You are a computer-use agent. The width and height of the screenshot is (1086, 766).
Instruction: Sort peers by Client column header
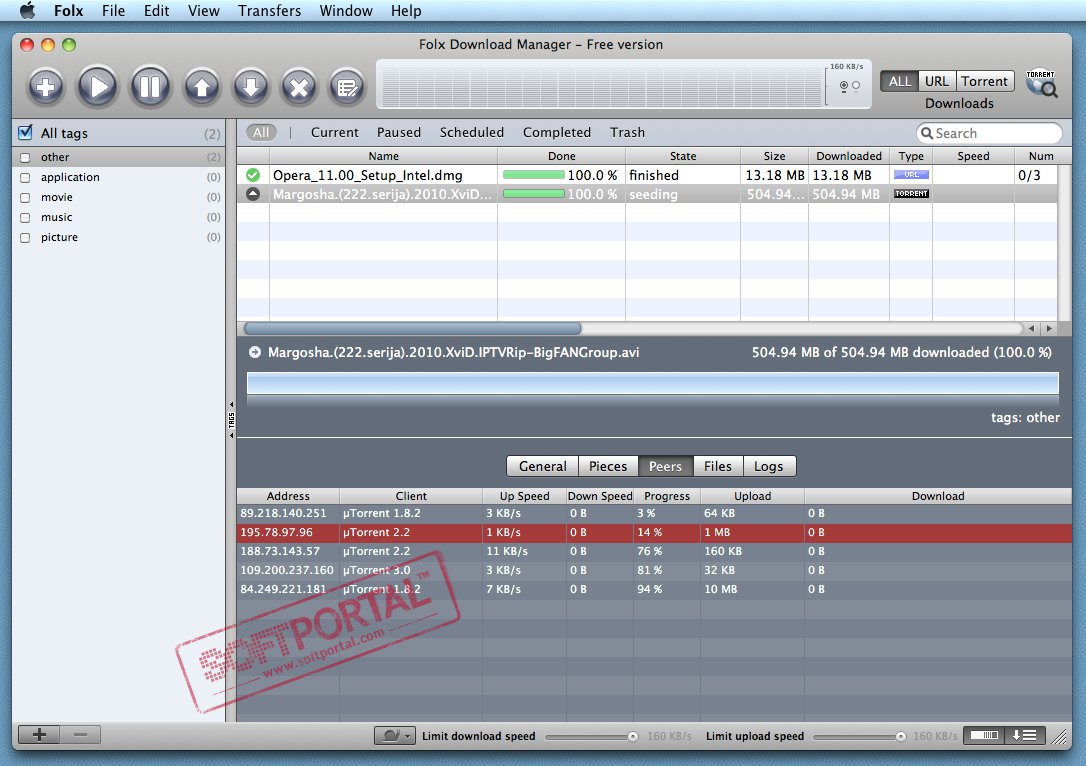pyautogui.click(x=411, y=496)
